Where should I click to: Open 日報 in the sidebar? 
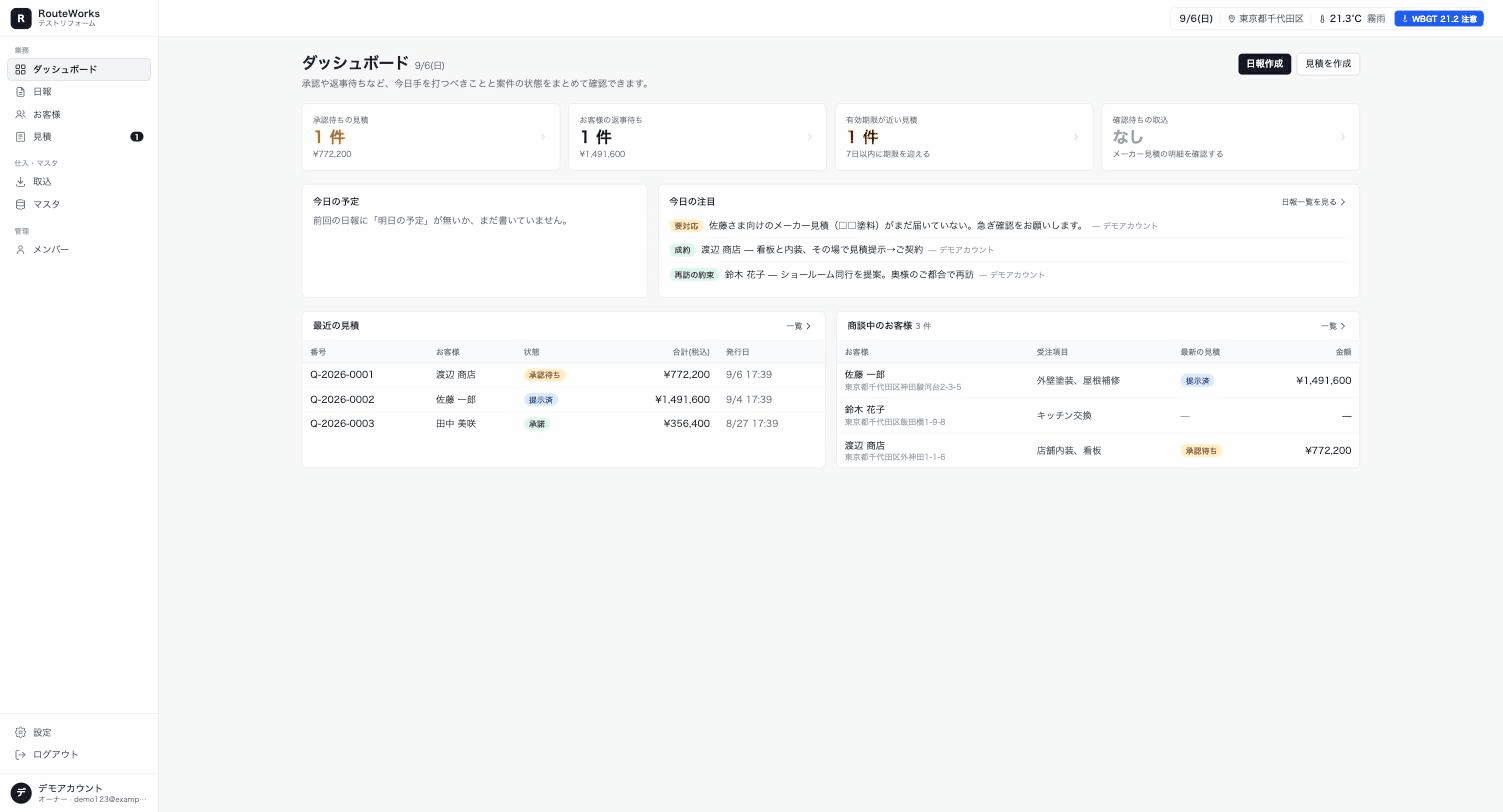click(79, 92)
